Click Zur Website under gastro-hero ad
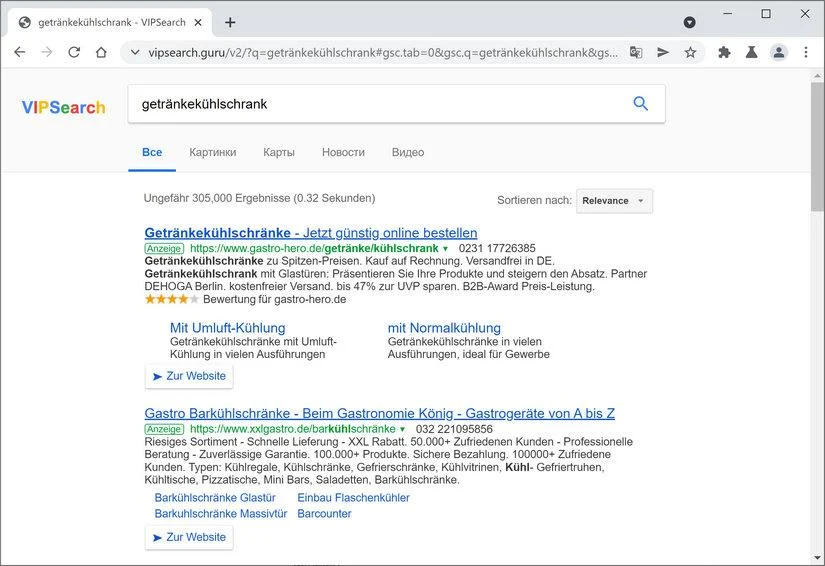Screen dimensions: 825x566 click(189, 376)
